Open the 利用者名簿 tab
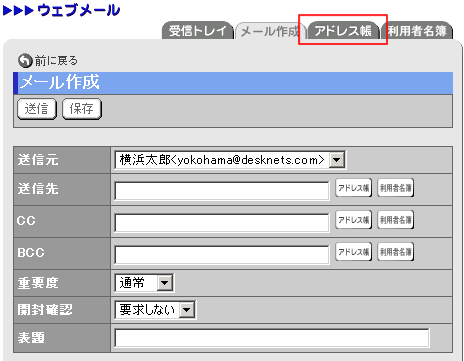This screenshot has width=464, height=361. [x=417, y=31]
